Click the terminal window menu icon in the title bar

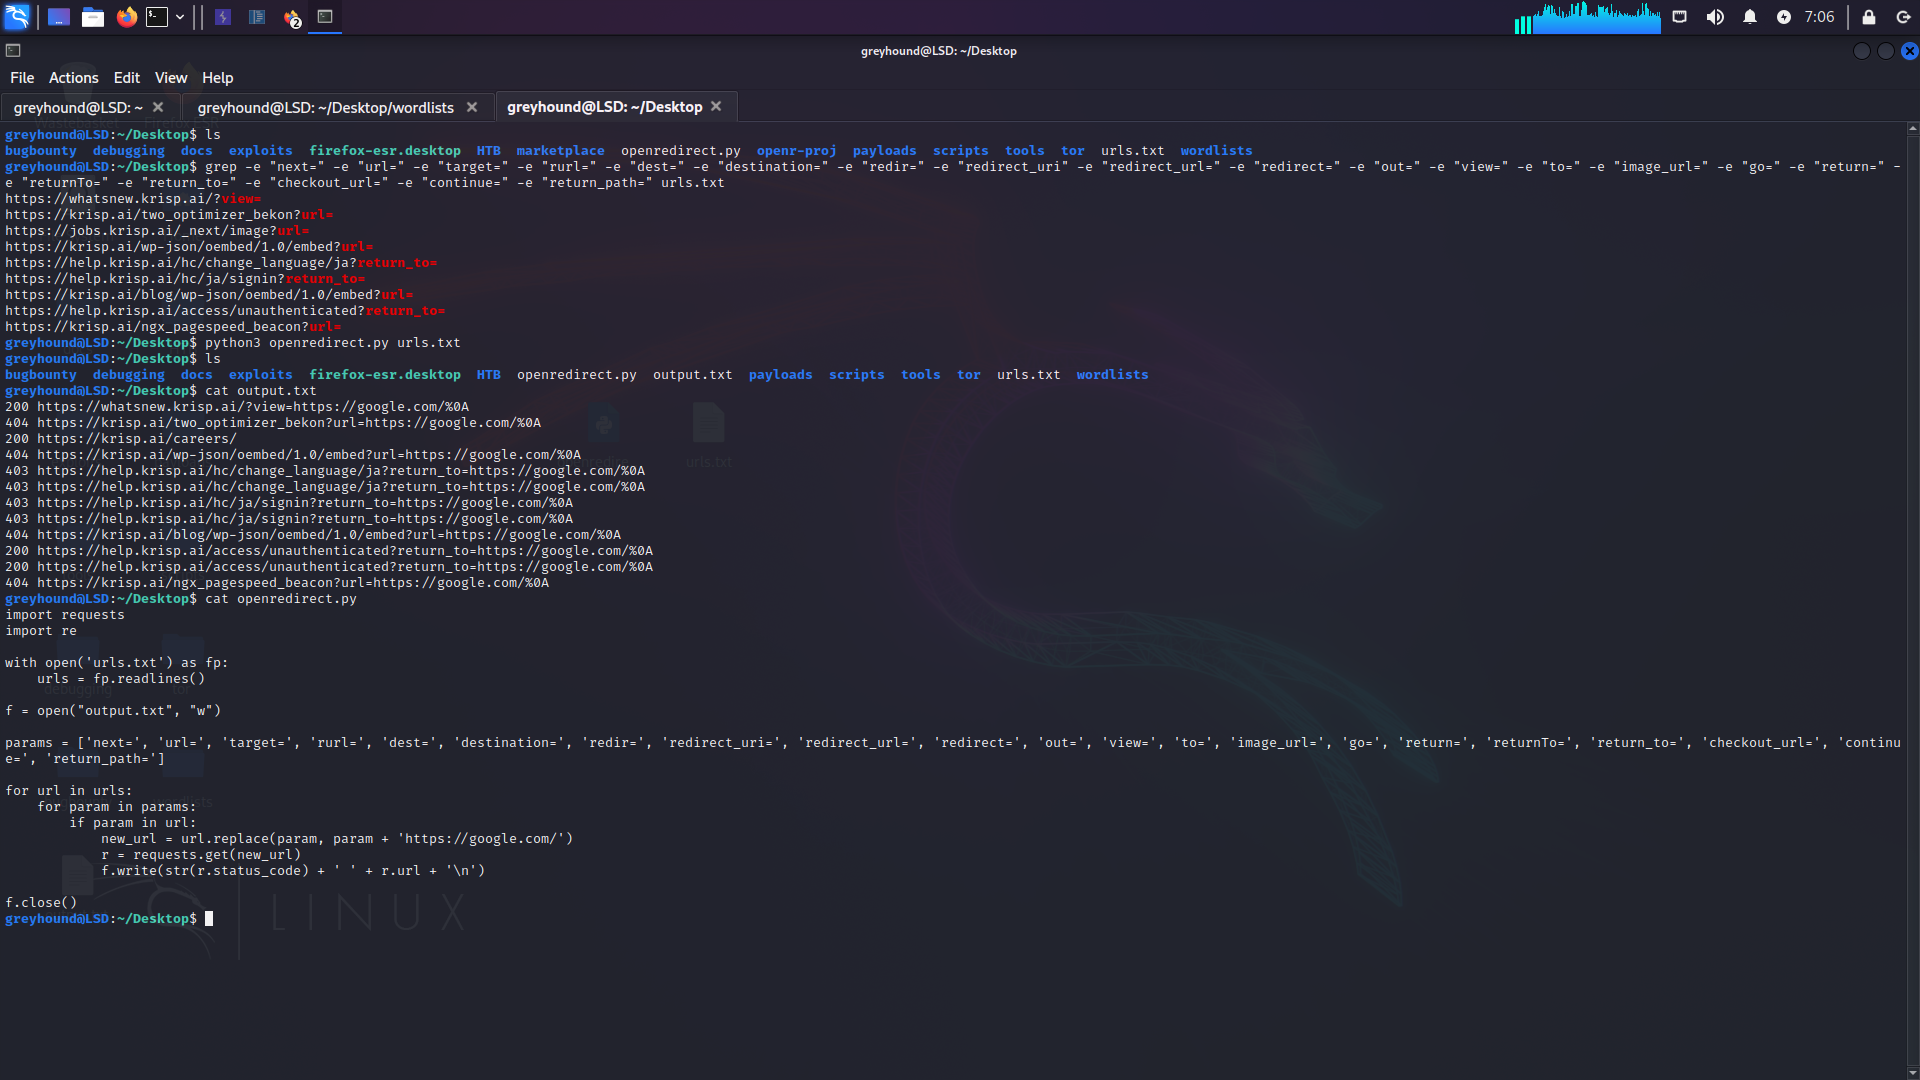[13, 51]
